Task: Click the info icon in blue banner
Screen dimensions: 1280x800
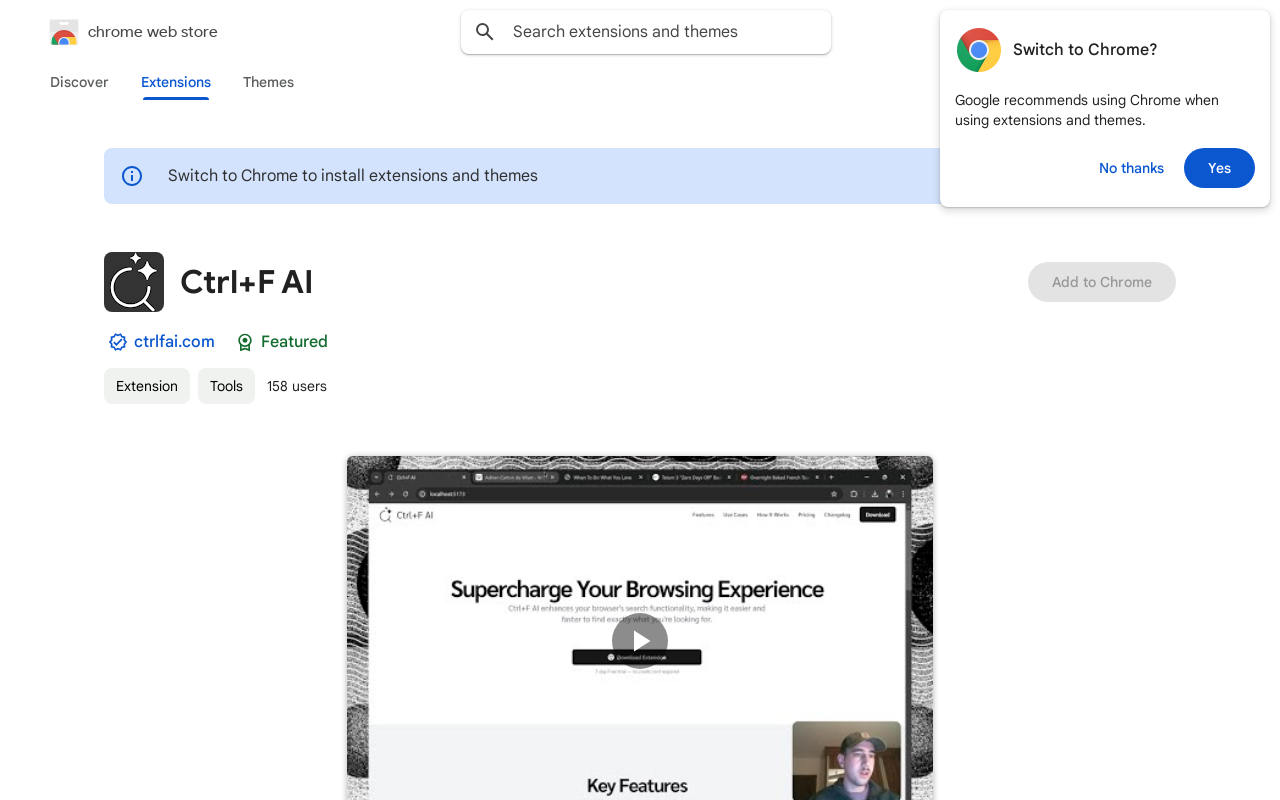Action: [132, 176]
